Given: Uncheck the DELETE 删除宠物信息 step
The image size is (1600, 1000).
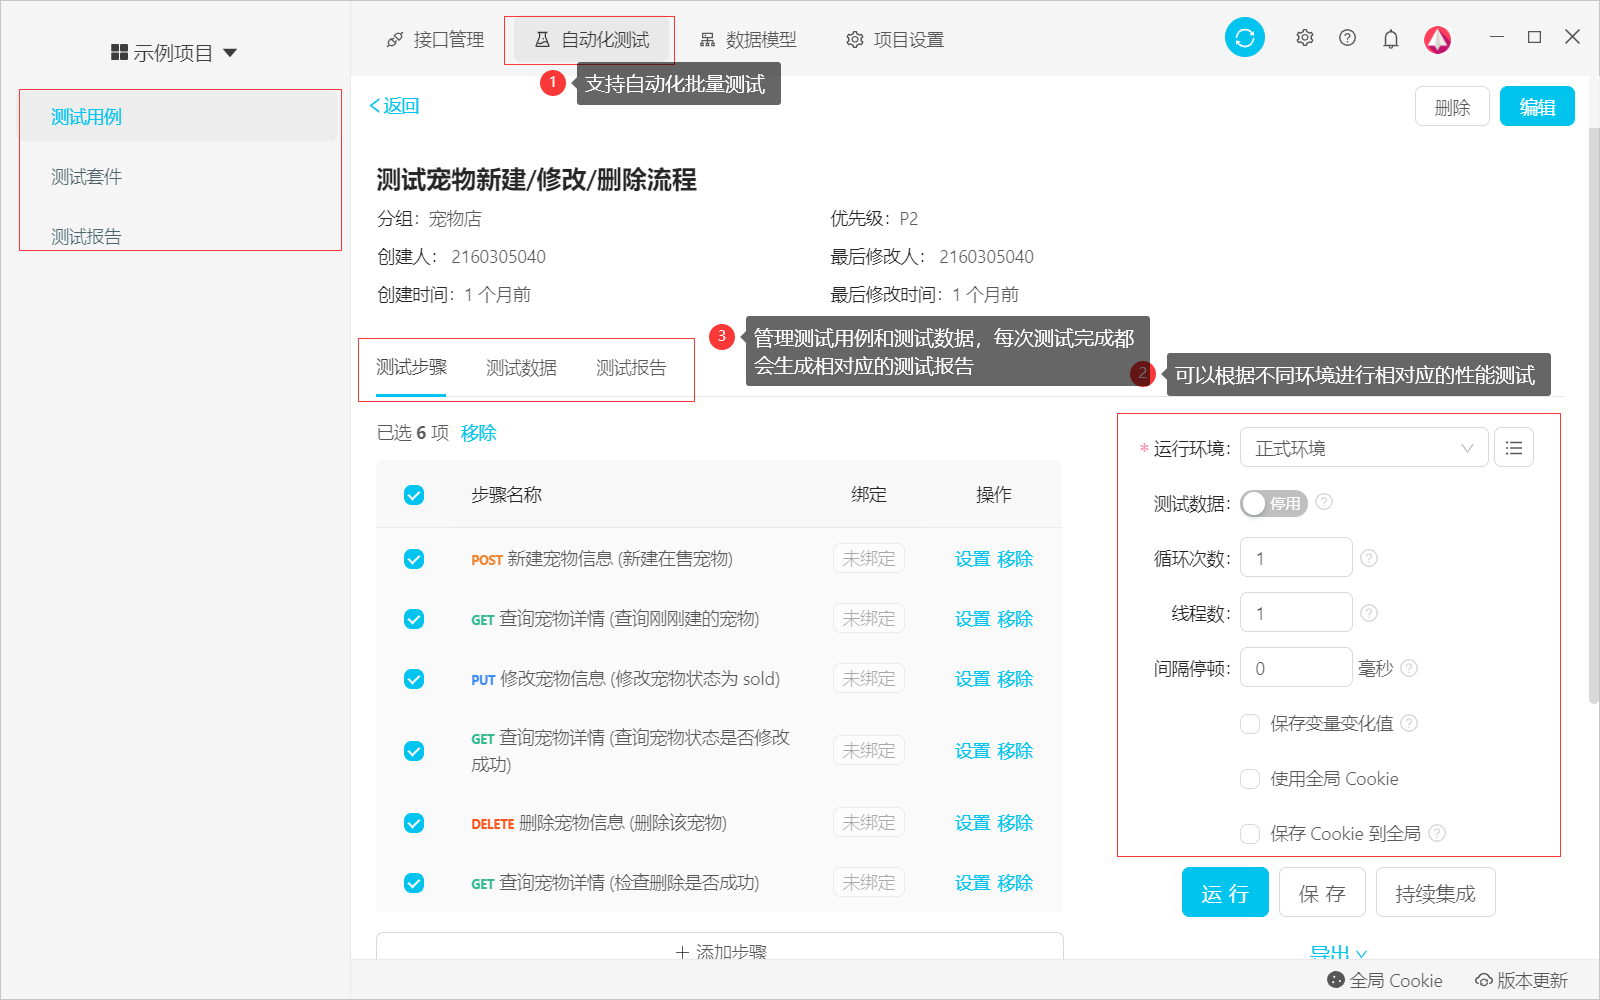Looking at the screenshot, I should click(414, 823).
